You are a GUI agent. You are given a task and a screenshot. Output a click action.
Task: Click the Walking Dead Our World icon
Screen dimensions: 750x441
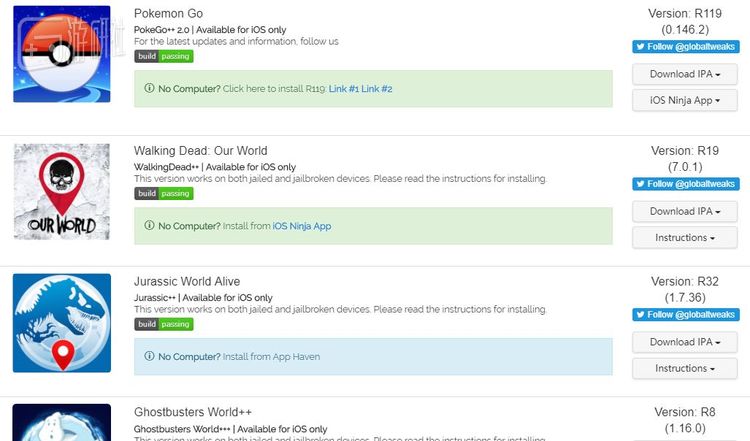pyautogui.click(x=62, y=190)
